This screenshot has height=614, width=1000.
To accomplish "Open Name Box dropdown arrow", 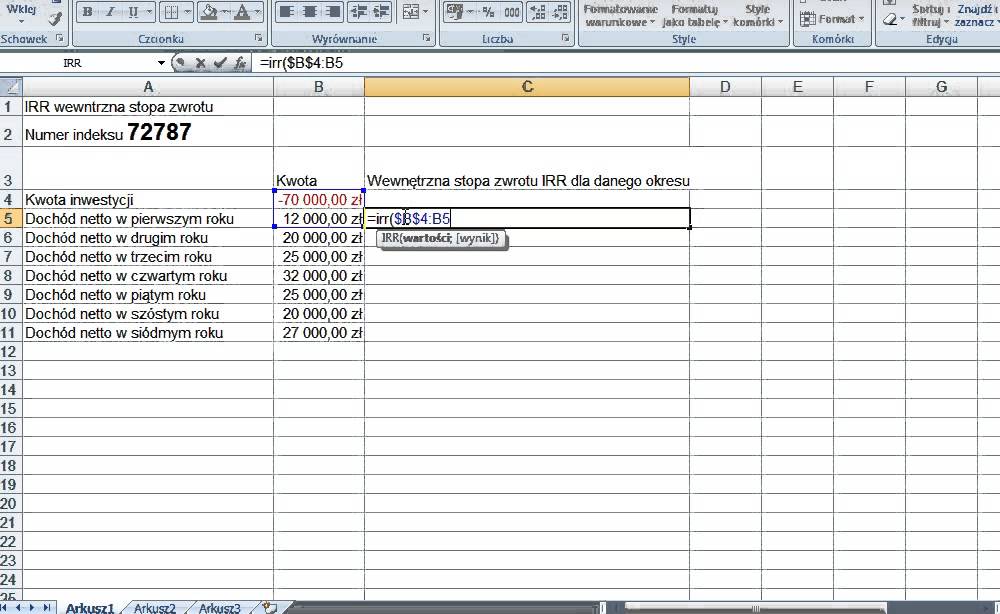I will point(161,62).
